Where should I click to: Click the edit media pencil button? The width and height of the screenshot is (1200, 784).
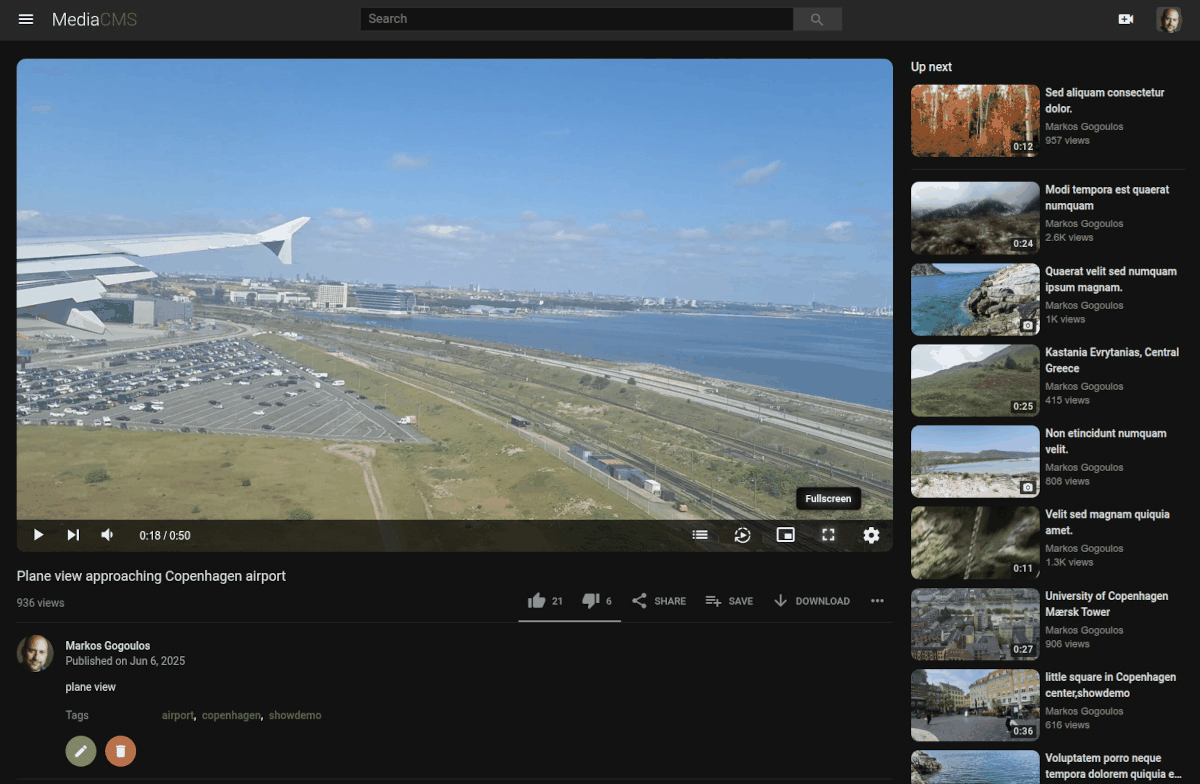pos(81,750)
